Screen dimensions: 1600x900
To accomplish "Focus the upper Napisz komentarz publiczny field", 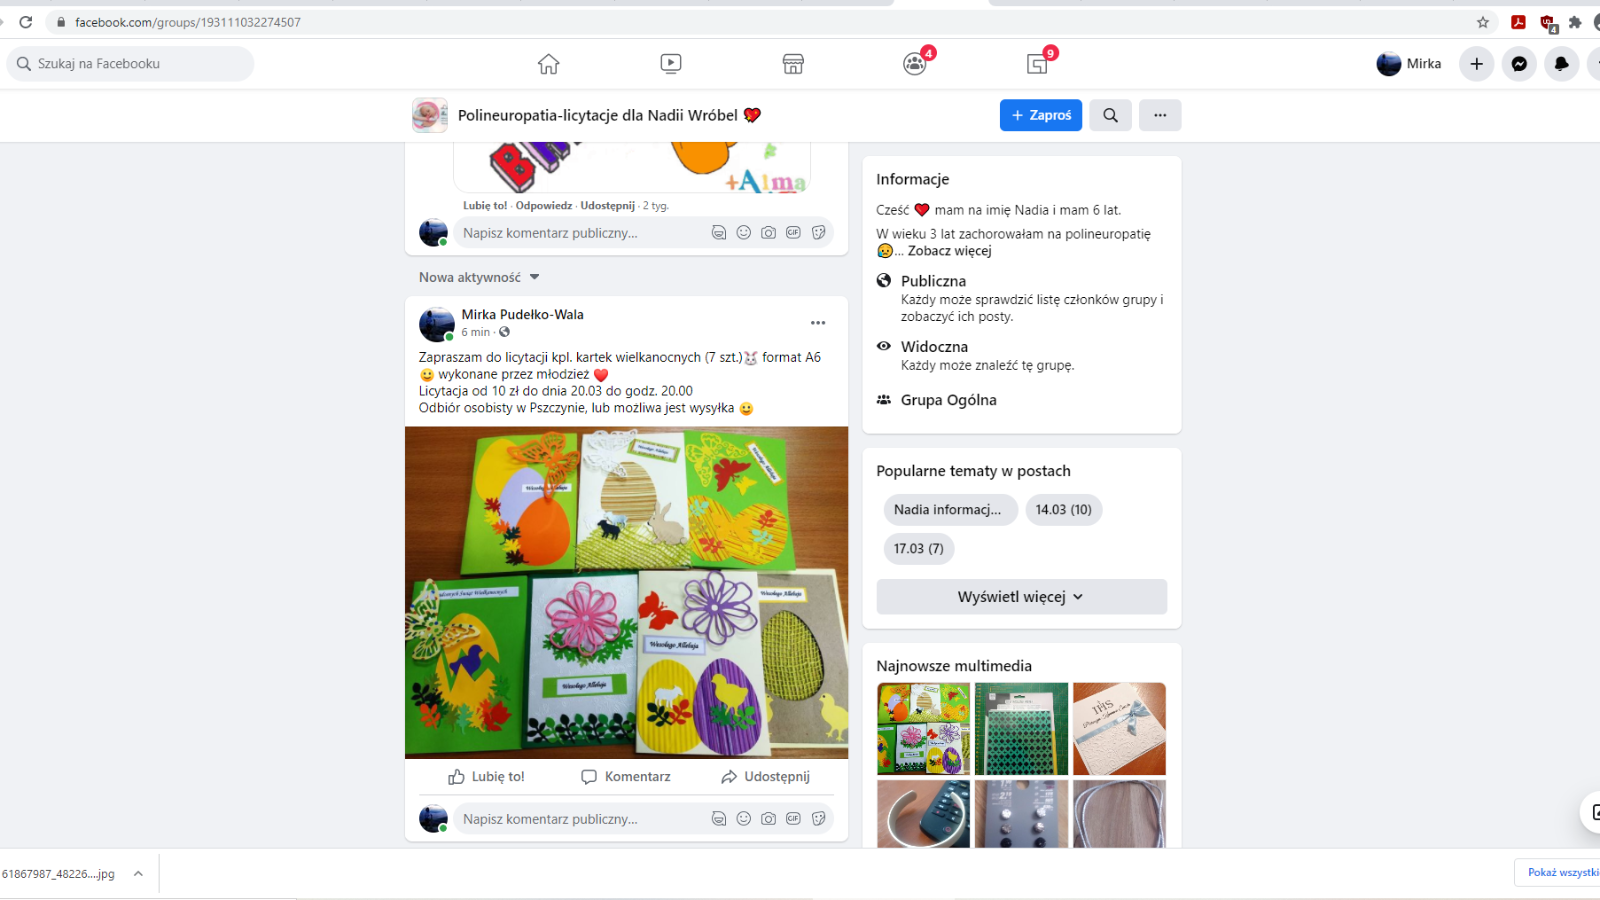I will 582,233.
